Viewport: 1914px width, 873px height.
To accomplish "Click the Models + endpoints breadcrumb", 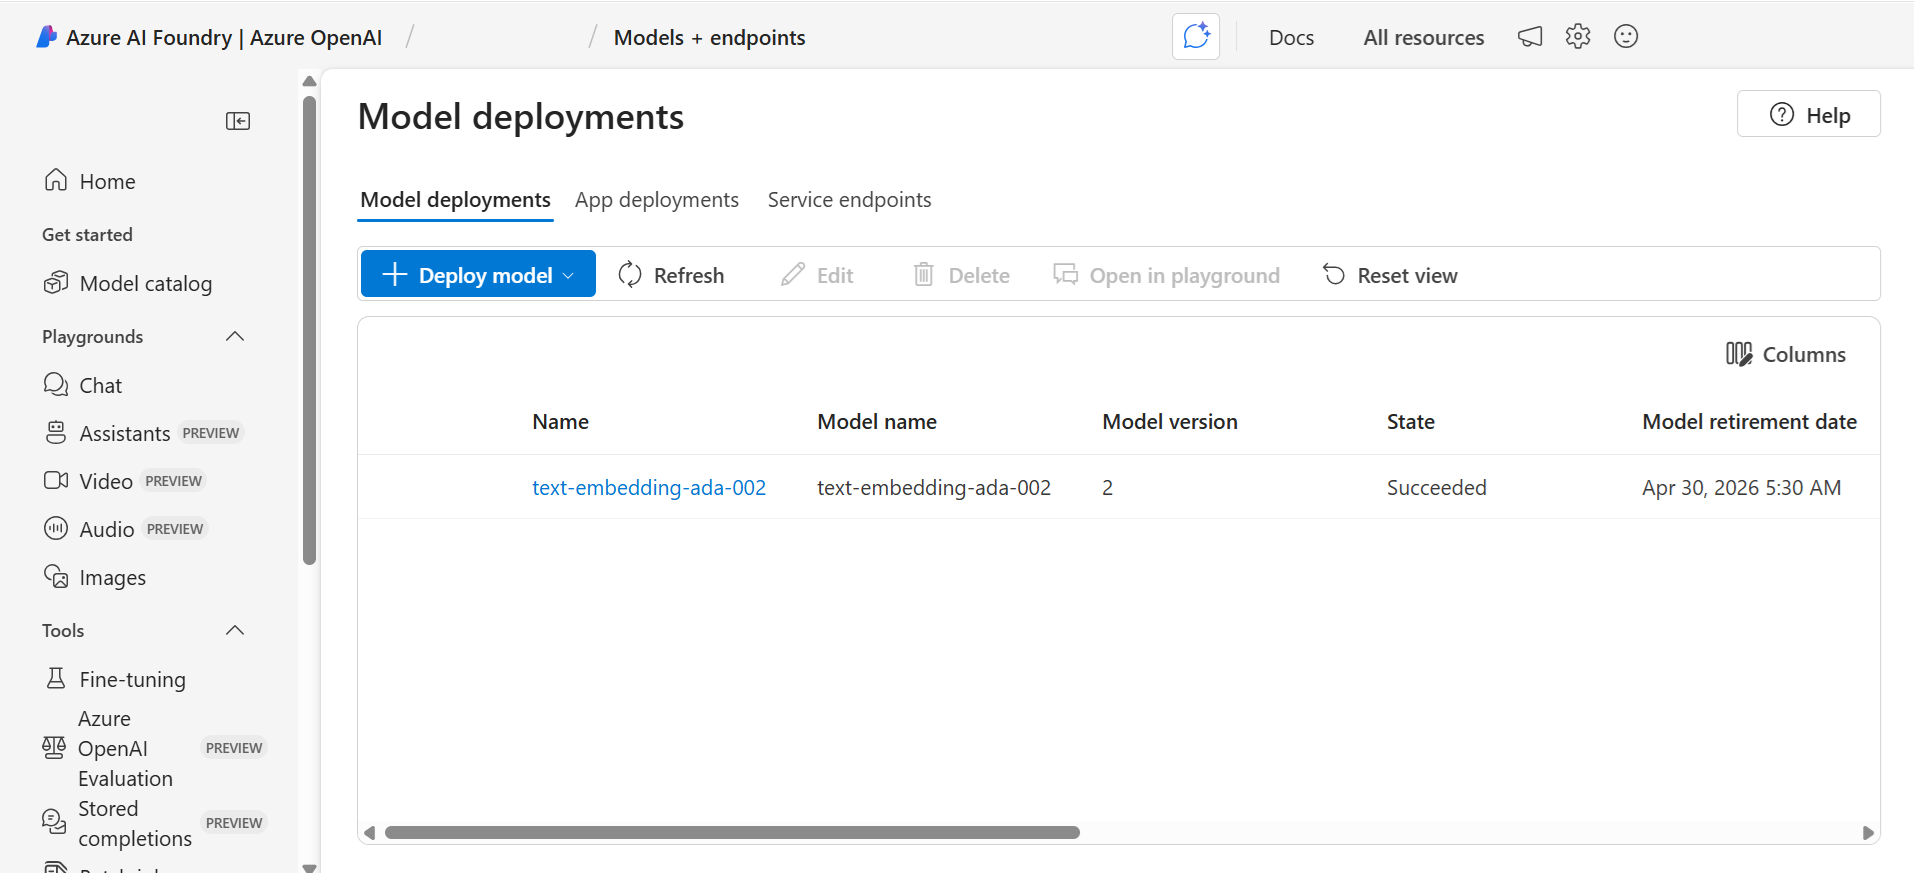I will pos(710,37).
